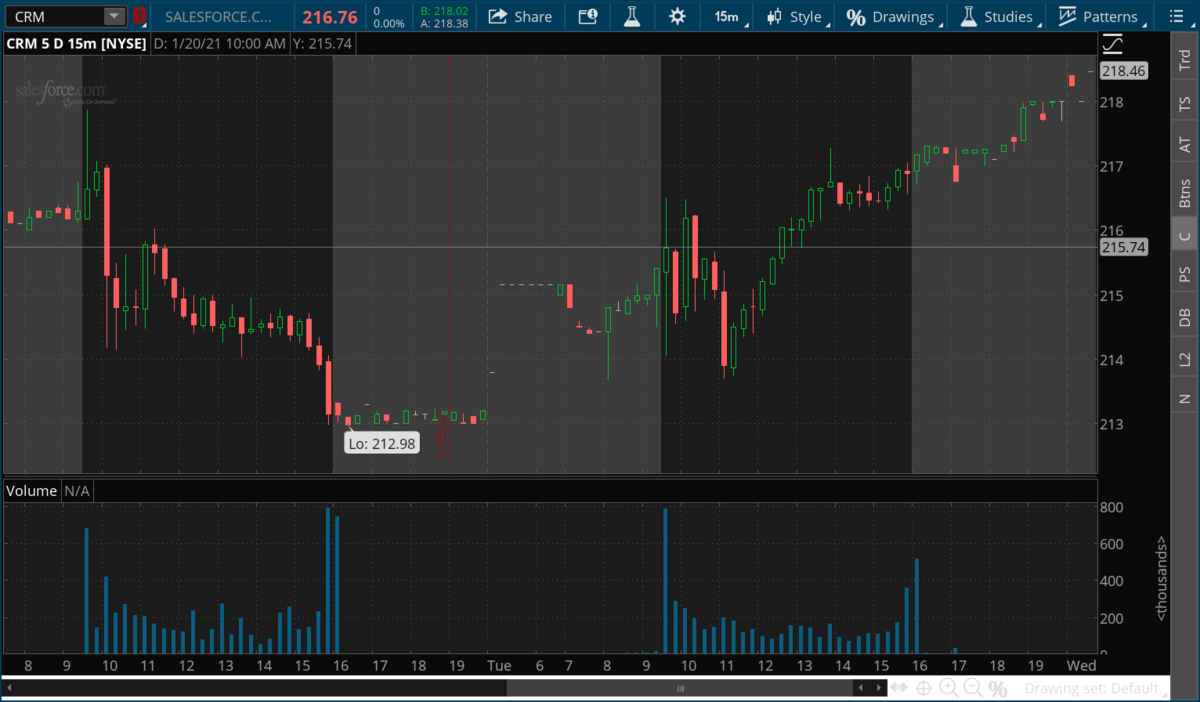Image resolution: width=1200 pixels, height=702 pixels.
Task: Click the expand time axis arrows icon
Action: pos(900,688)
